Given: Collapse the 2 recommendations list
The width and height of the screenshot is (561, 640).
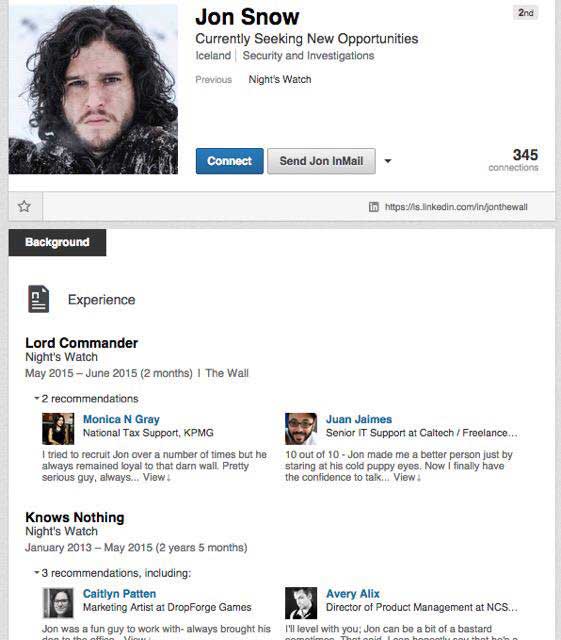Looking at the screenshot, I should [86, 398].
